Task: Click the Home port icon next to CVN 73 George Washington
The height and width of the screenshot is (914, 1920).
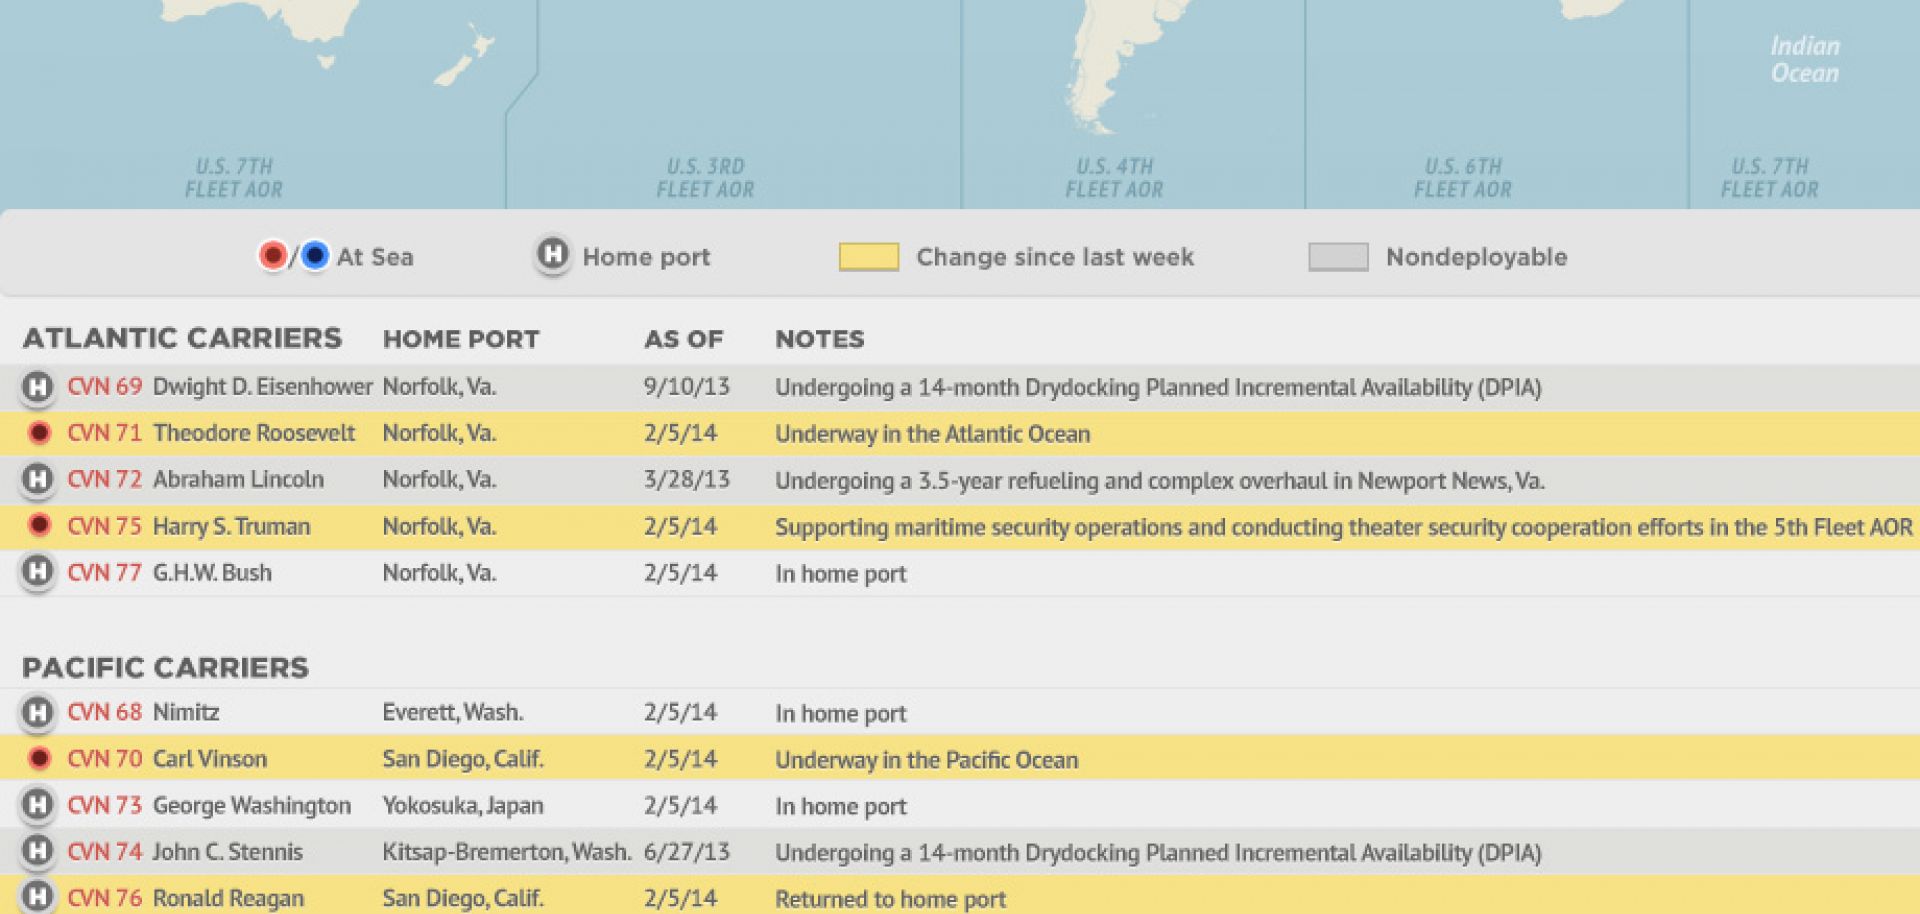Action: [x=38, y=806]
